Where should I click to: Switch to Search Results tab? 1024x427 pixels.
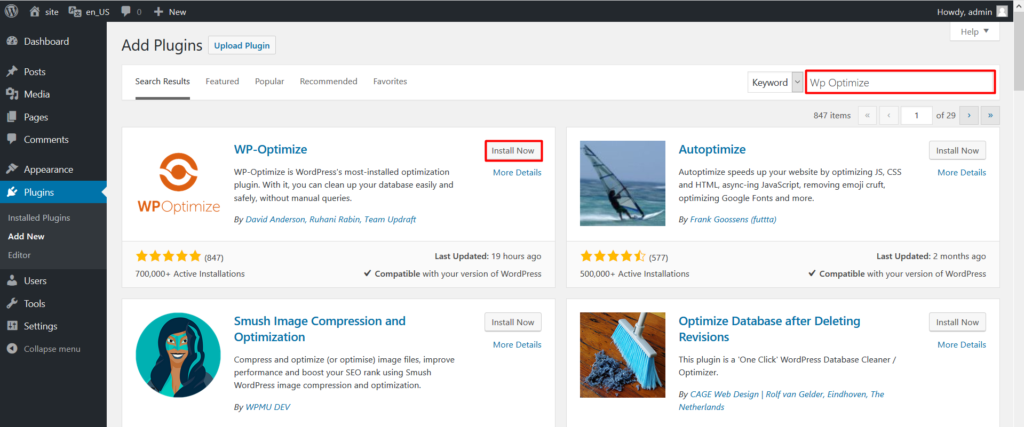tap(163, 82)
